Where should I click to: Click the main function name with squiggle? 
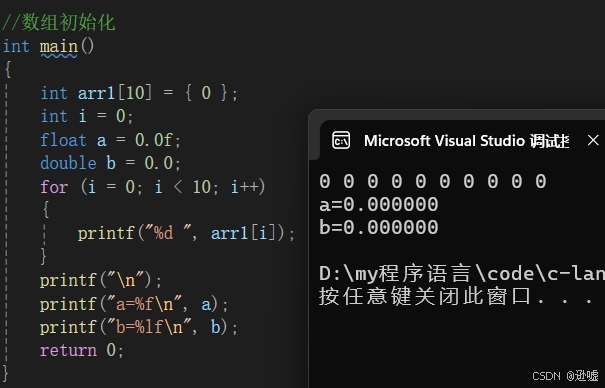59,47
